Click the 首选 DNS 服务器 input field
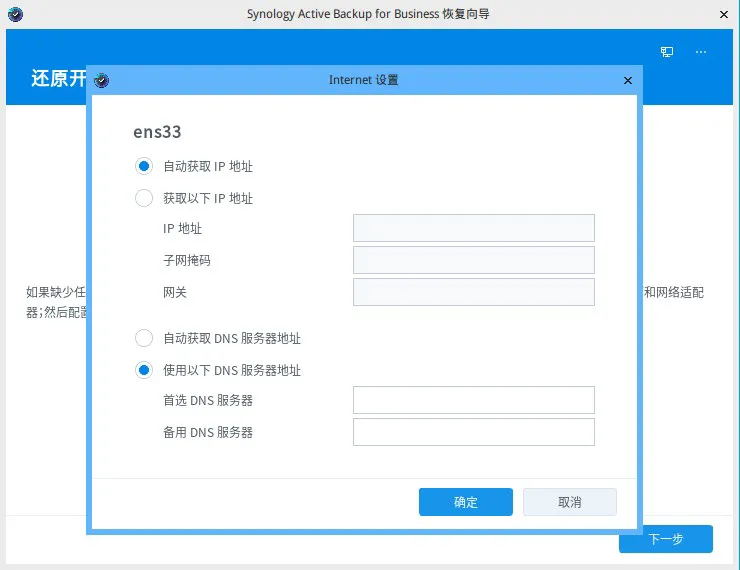This screenshot has width=740, height=570. 474,400
